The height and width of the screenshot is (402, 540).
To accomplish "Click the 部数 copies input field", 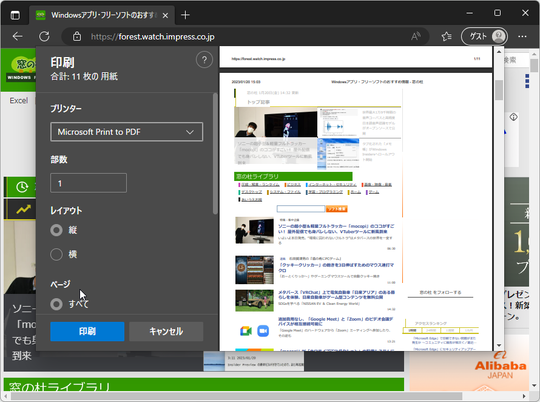I will (x=89, y=183).
